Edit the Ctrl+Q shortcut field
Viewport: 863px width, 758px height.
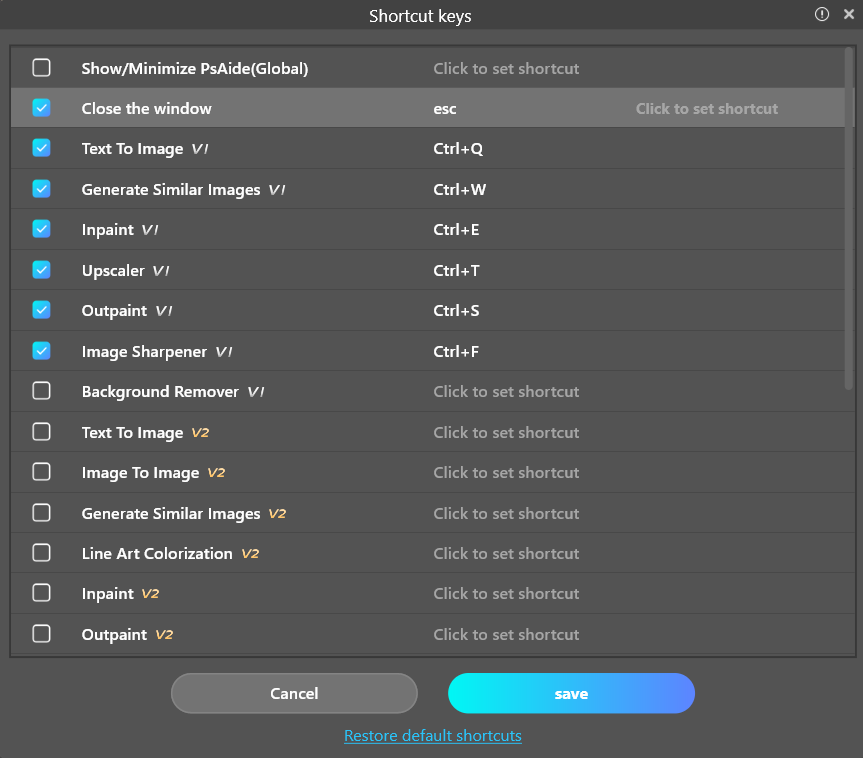458,149
